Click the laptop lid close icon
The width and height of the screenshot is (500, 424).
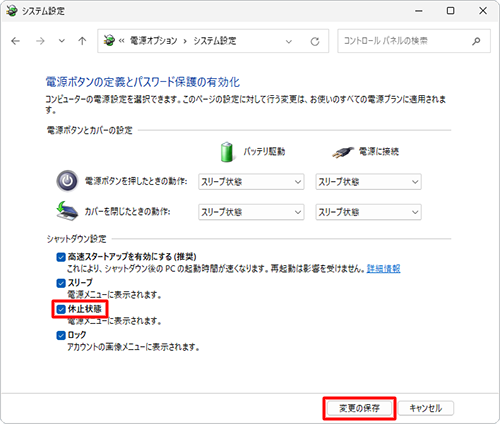[x=67, y=211]
